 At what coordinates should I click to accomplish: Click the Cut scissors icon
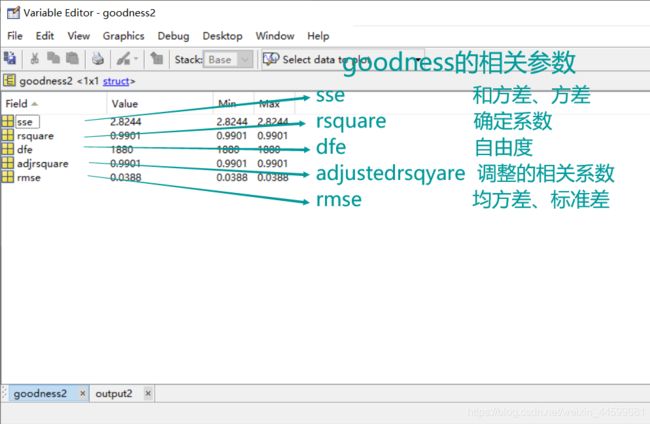click(x=34, y=58)
